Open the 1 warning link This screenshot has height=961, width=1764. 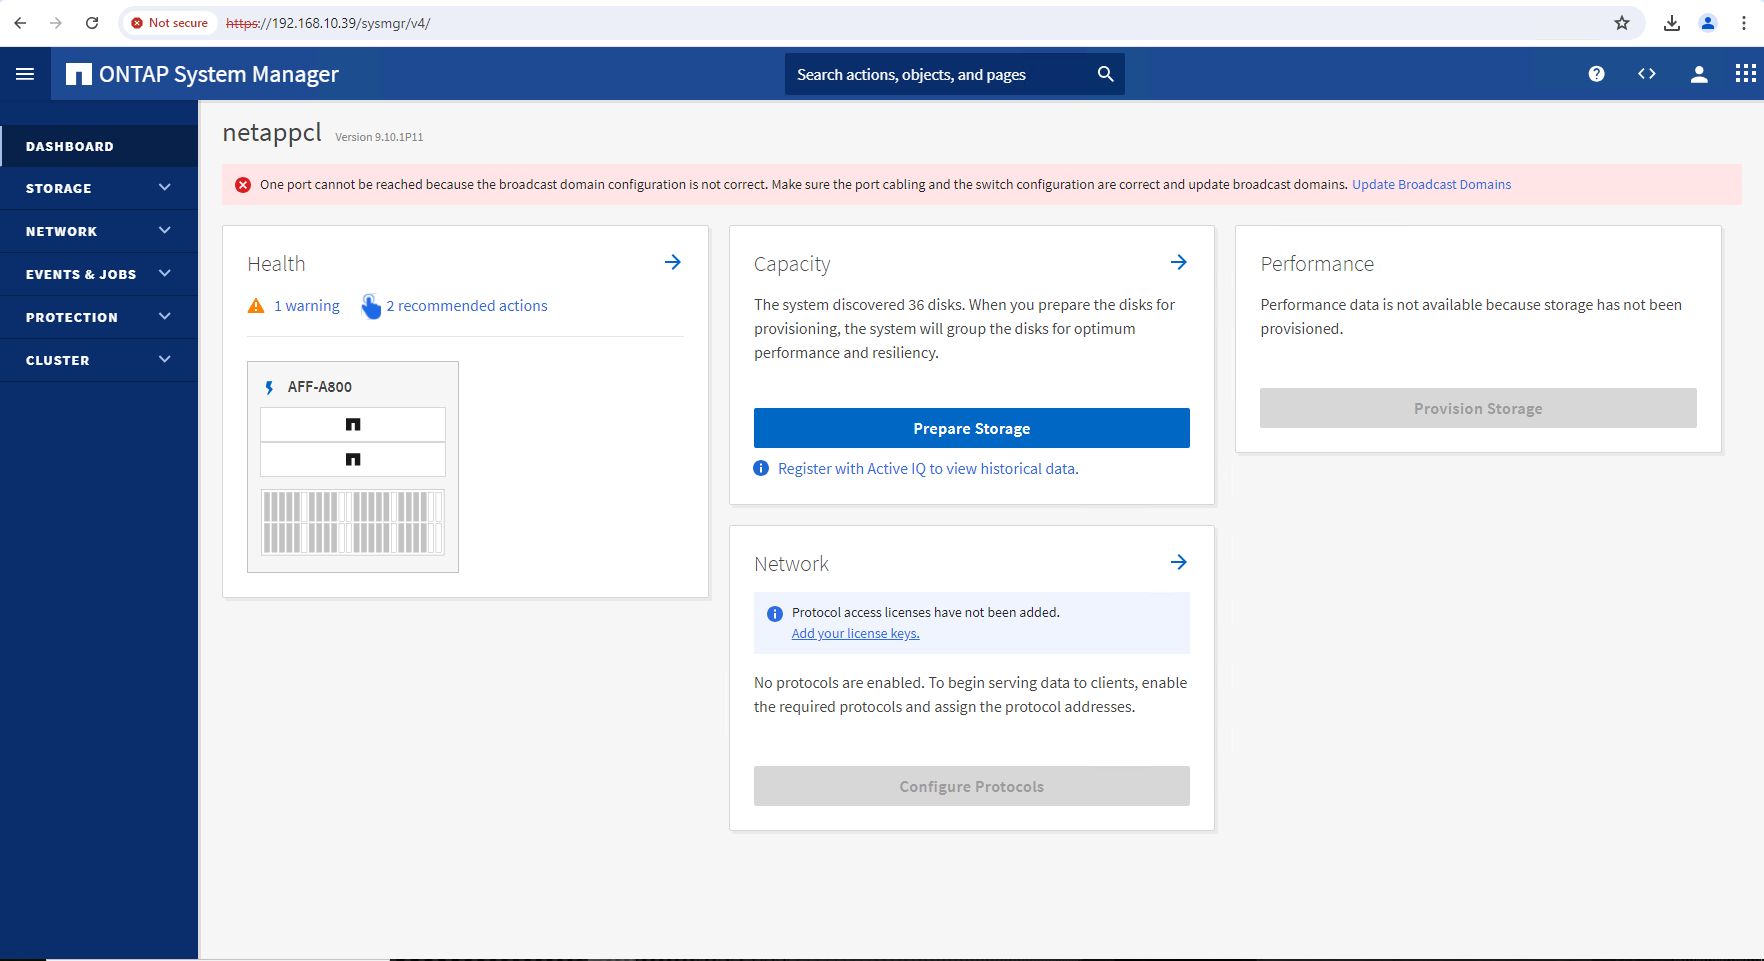tap(307, 306)
